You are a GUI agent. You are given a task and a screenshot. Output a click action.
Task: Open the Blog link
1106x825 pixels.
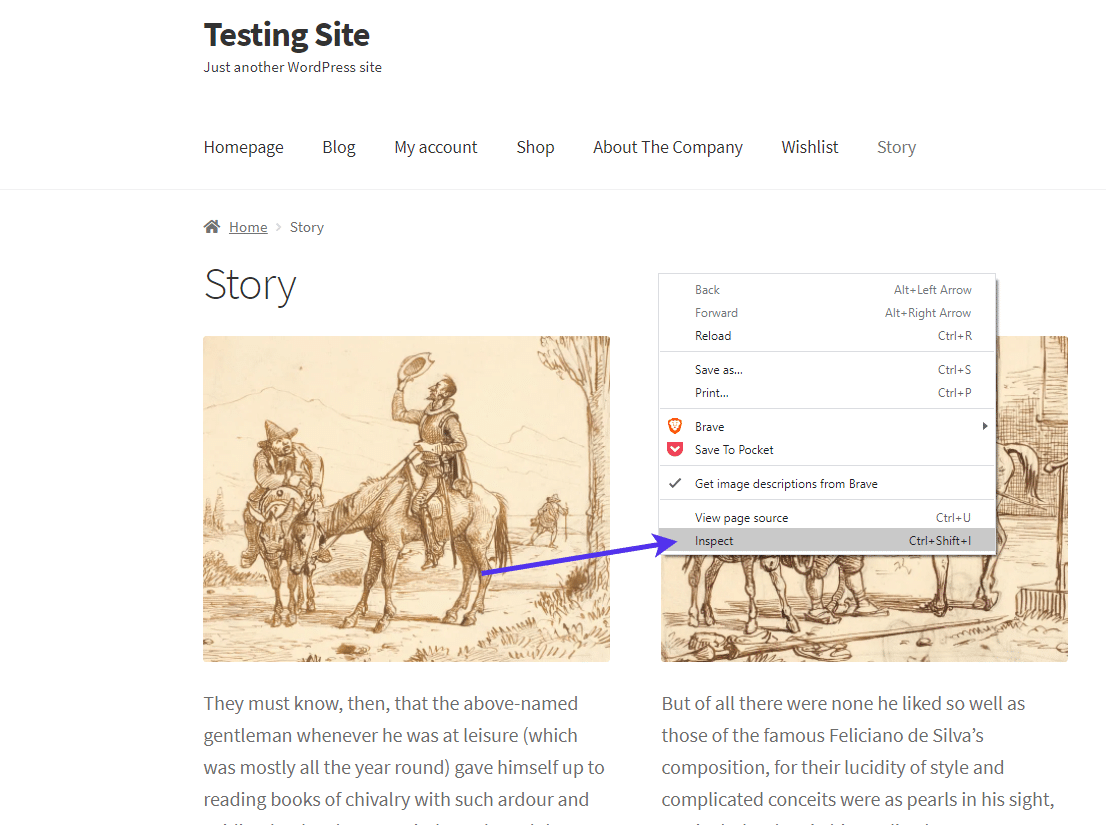[338, 147]
